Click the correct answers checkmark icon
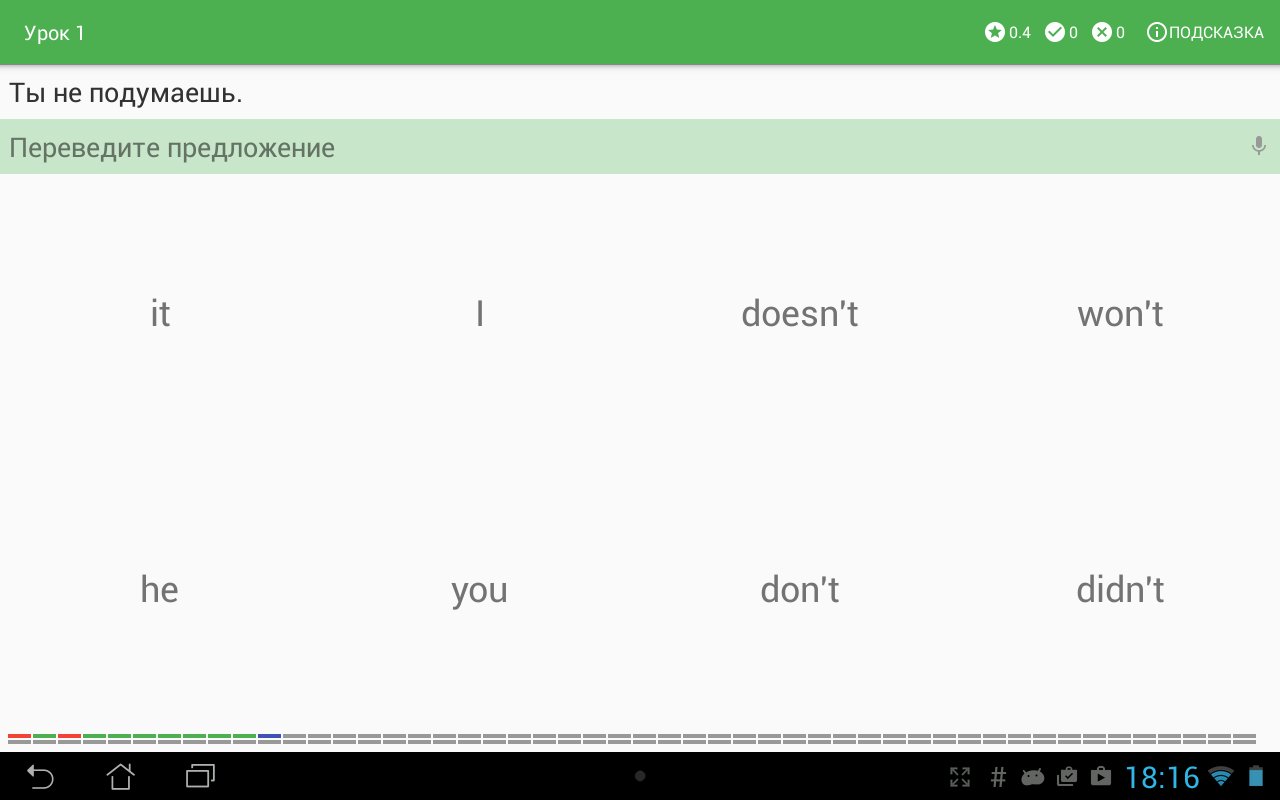Screen dimensions: 1280x800 click(1054, 33)
